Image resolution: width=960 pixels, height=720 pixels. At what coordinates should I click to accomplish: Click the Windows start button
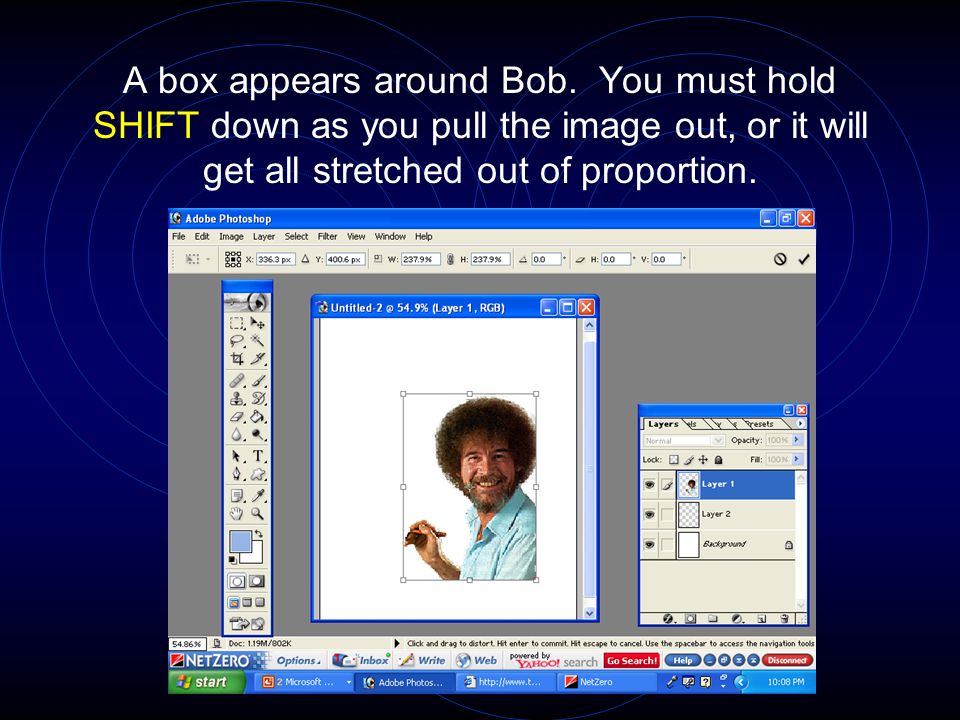coord(206,681)
